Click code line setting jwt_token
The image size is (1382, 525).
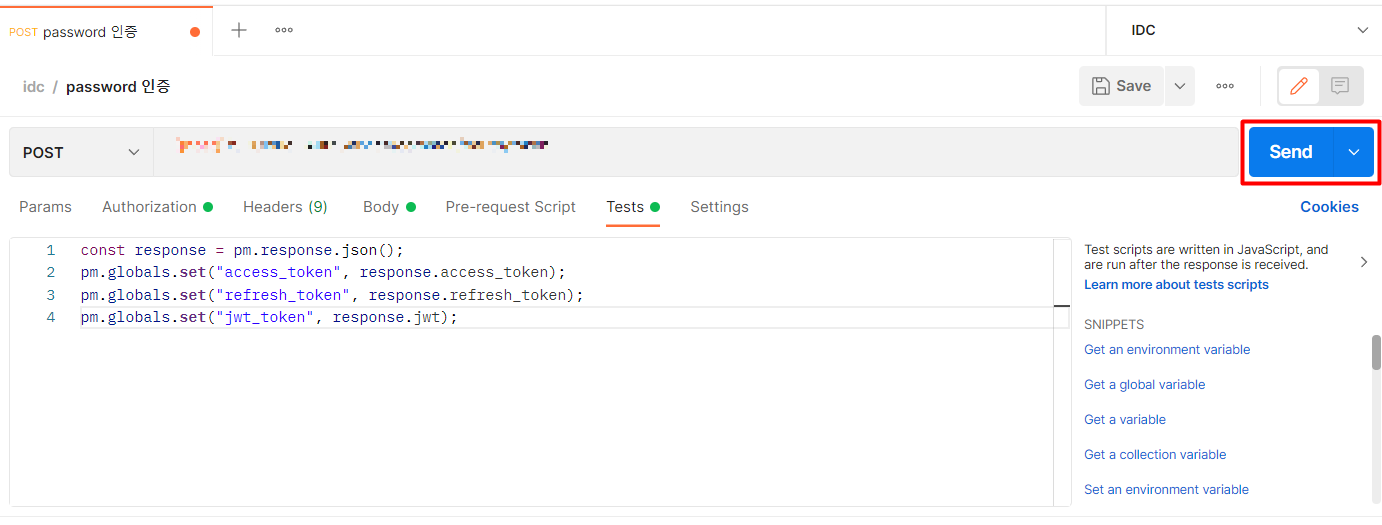[x=269, y=317]
